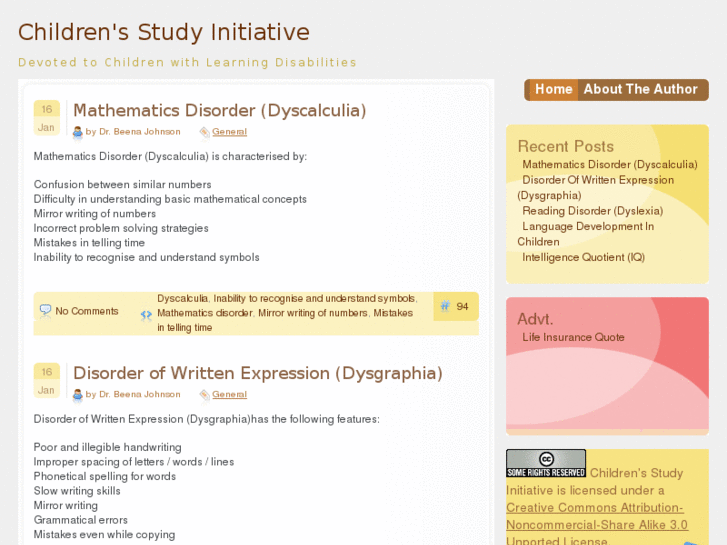The height and width of the screenshot is (545, 727).
Task: Click 'by Dr. Beena Johnson' on Mathematics post
Action: click(x=133, y=132)
